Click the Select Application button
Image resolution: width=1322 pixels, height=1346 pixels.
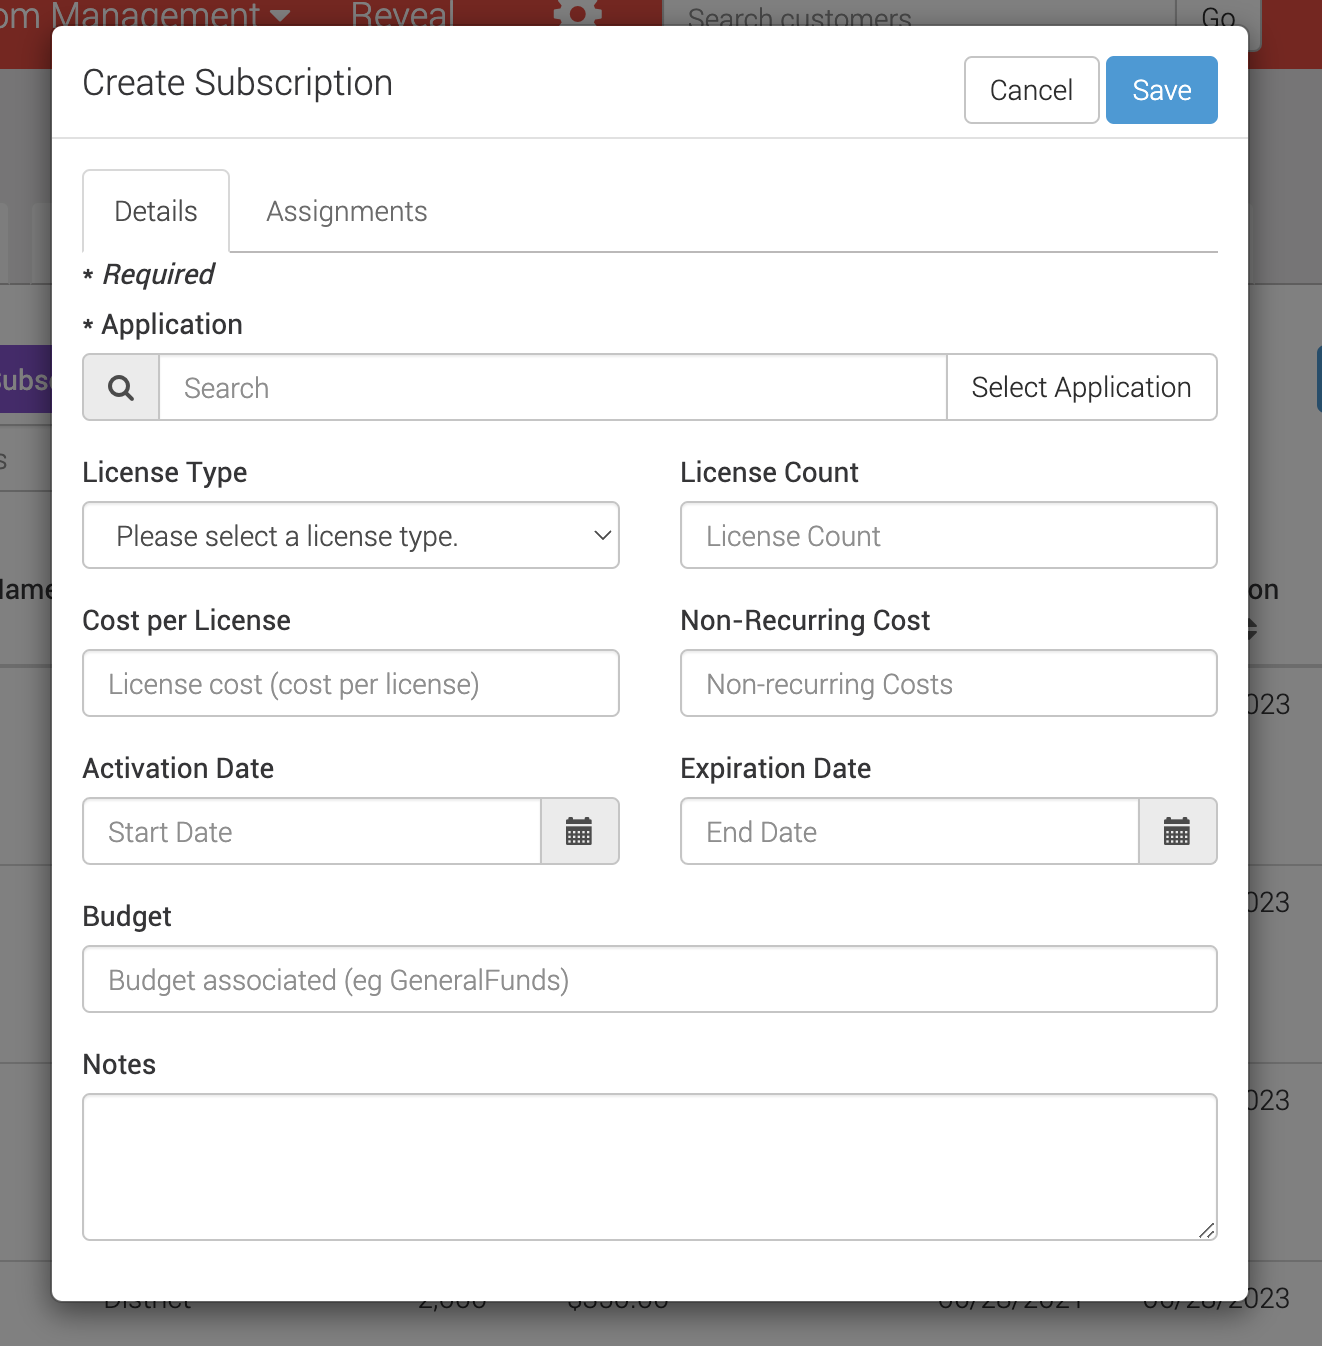[1081, 387]
